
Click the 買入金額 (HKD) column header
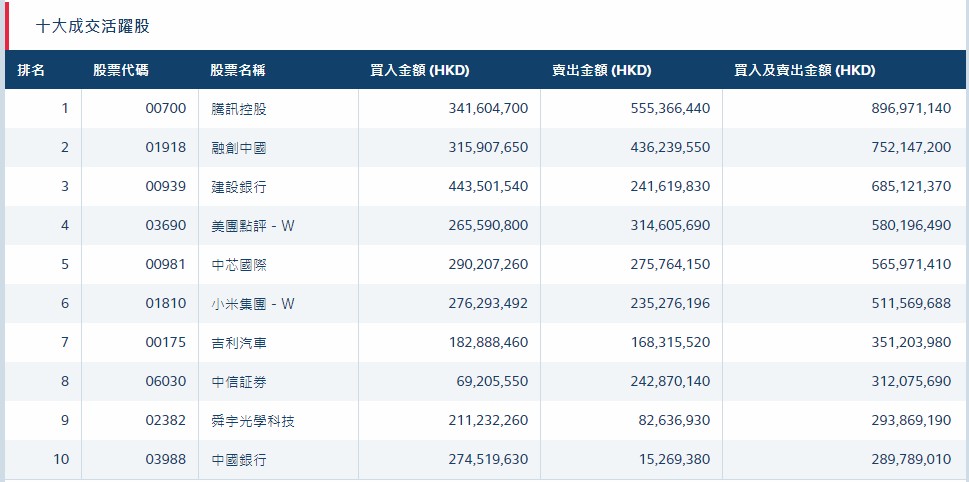point(420,70)
